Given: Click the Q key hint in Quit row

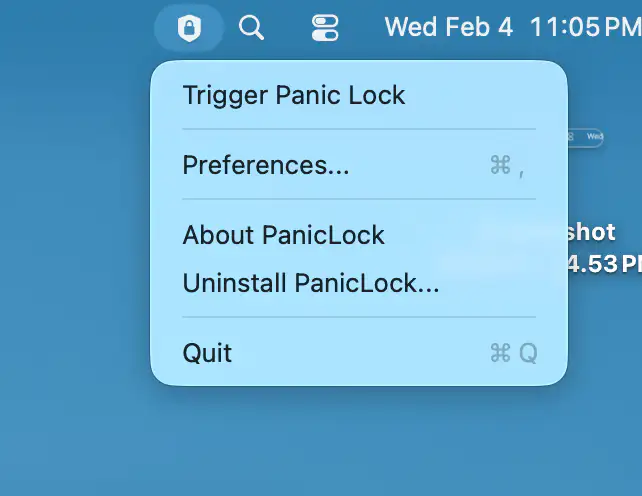Looking at the screenshot, I should tap(528, 353).
